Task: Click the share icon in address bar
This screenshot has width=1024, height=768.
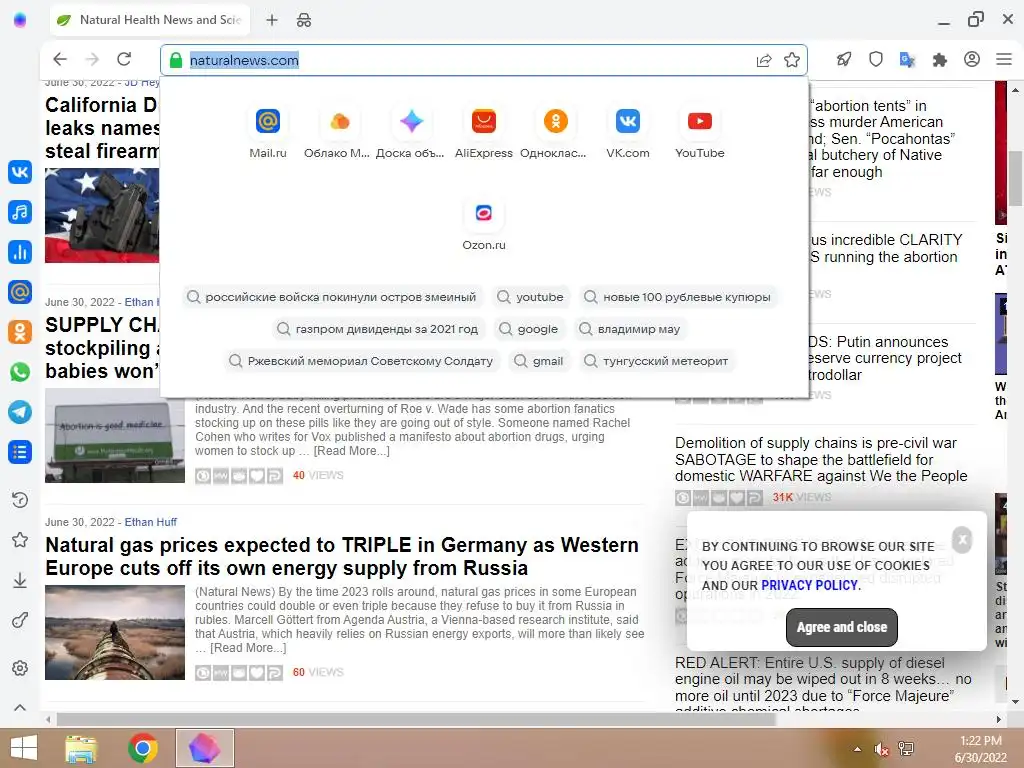Action: (763, 60)
